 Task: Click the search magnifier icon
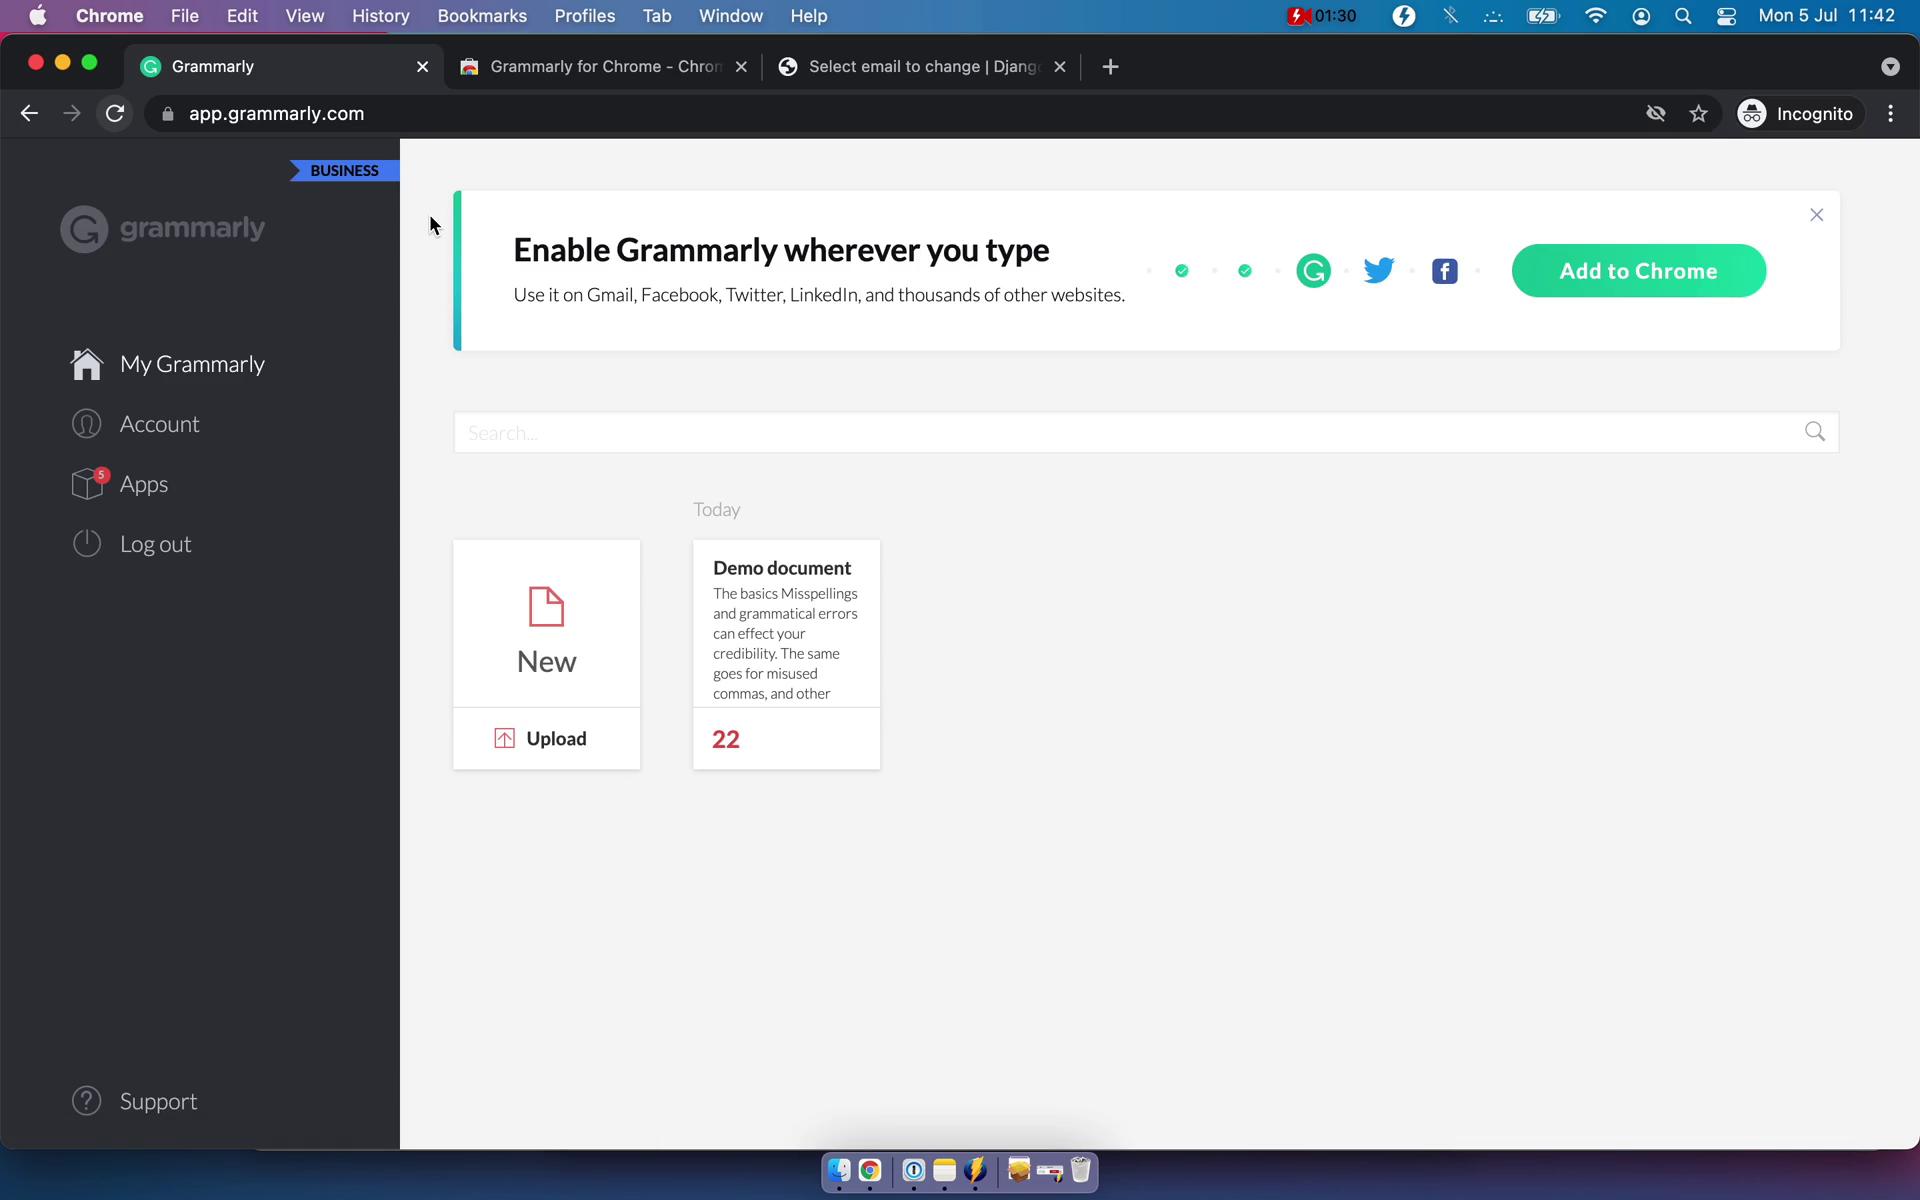tap(1815, 431)
